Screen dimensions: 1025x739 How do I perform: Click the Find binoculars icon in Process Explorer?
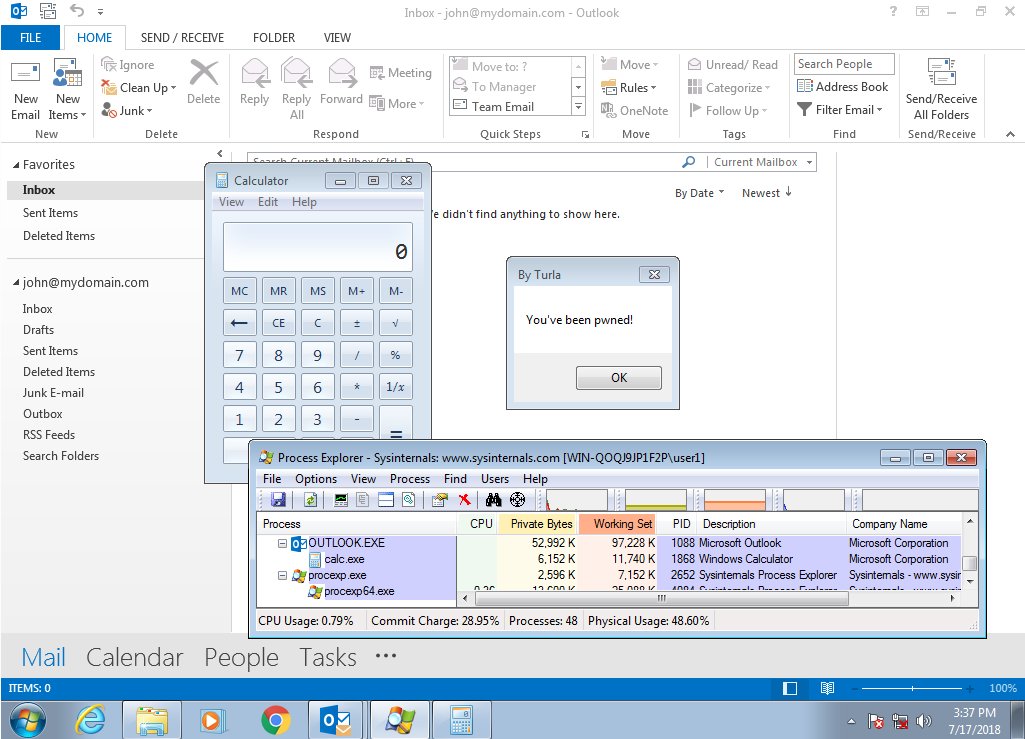(494, 500)
